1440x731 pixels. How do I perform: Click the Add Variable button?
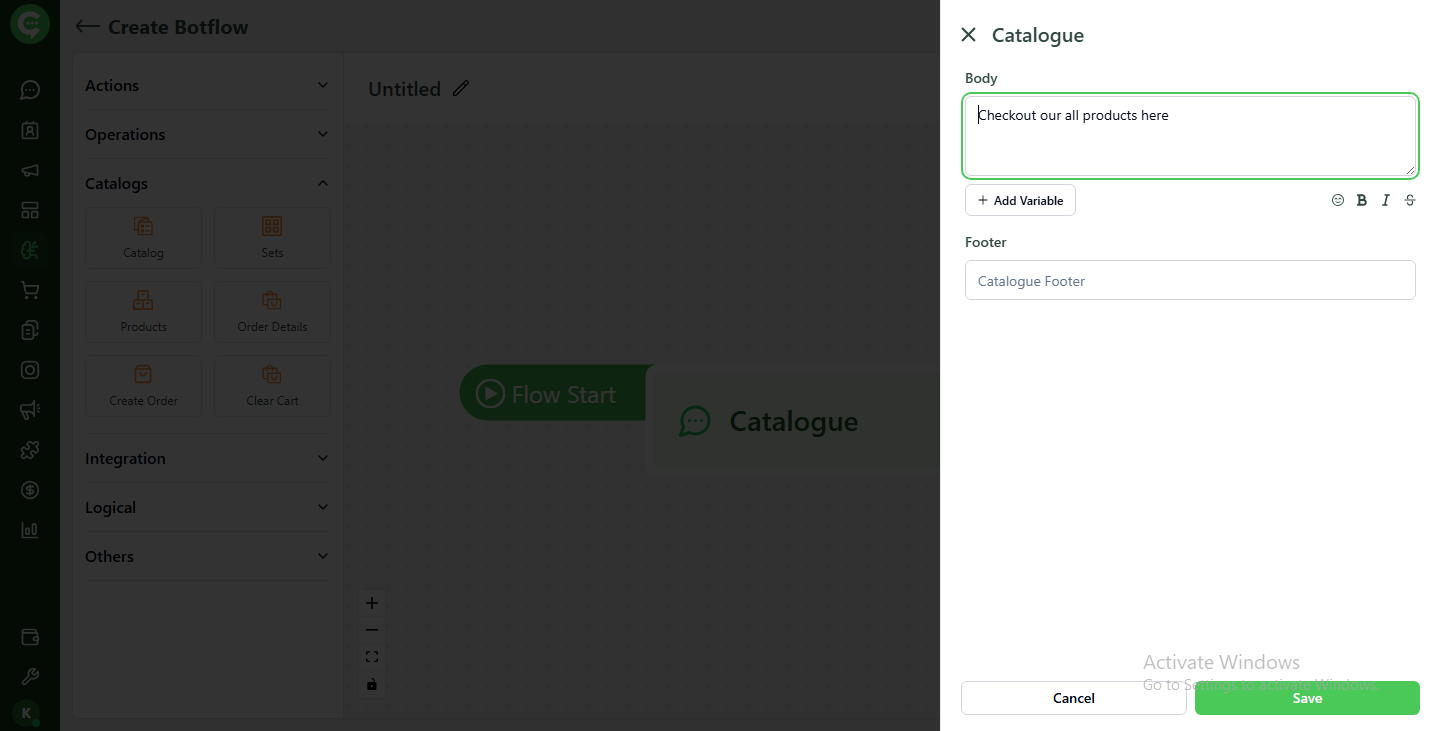1020,200
